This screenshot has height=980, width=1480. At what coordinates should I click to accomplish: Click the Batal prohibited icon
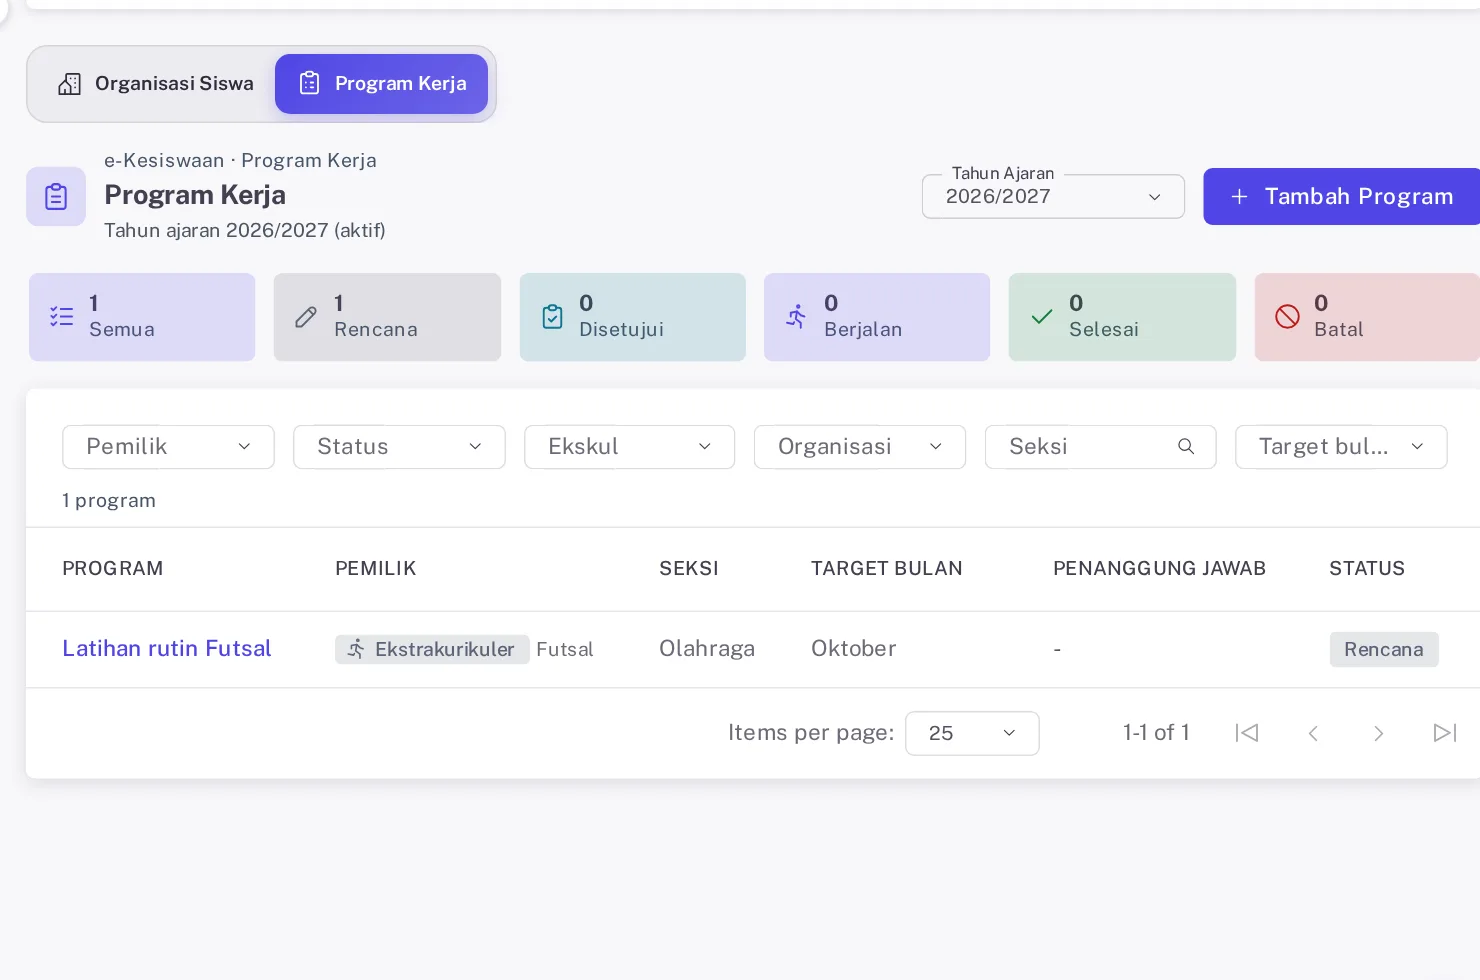(x=1287, y=317)
